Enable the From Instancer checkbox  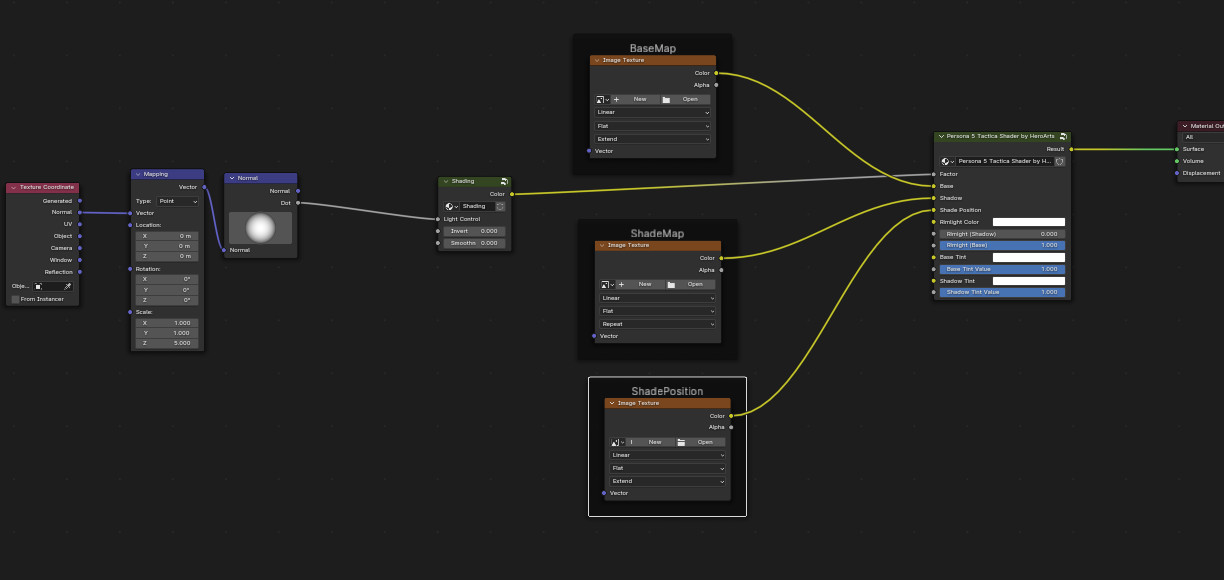click(15, 299)
